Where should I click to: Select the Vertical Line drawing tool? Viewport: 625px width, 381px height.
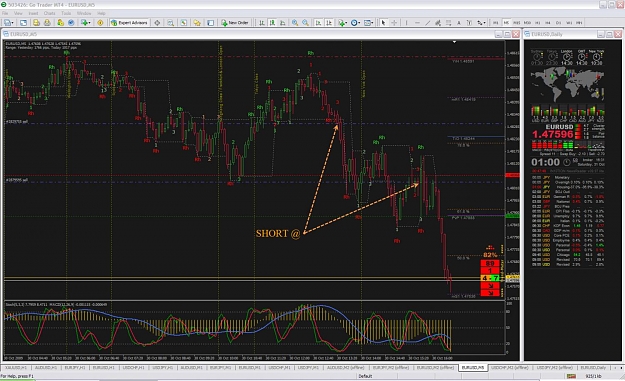coord(406,23)
